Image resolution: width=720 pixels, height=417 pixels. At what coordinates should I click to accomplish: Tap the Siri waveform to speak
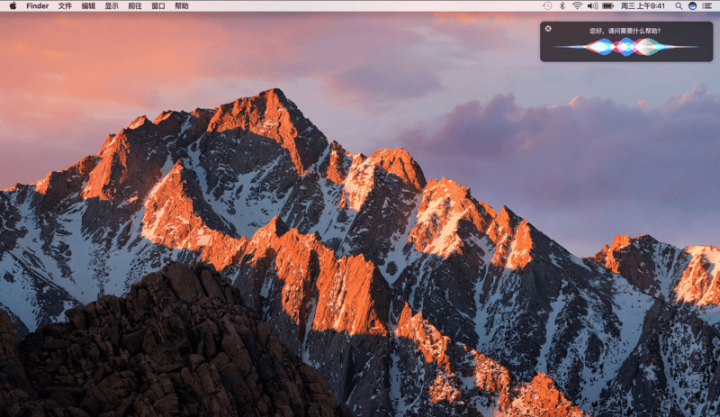(x=626, y=47)
